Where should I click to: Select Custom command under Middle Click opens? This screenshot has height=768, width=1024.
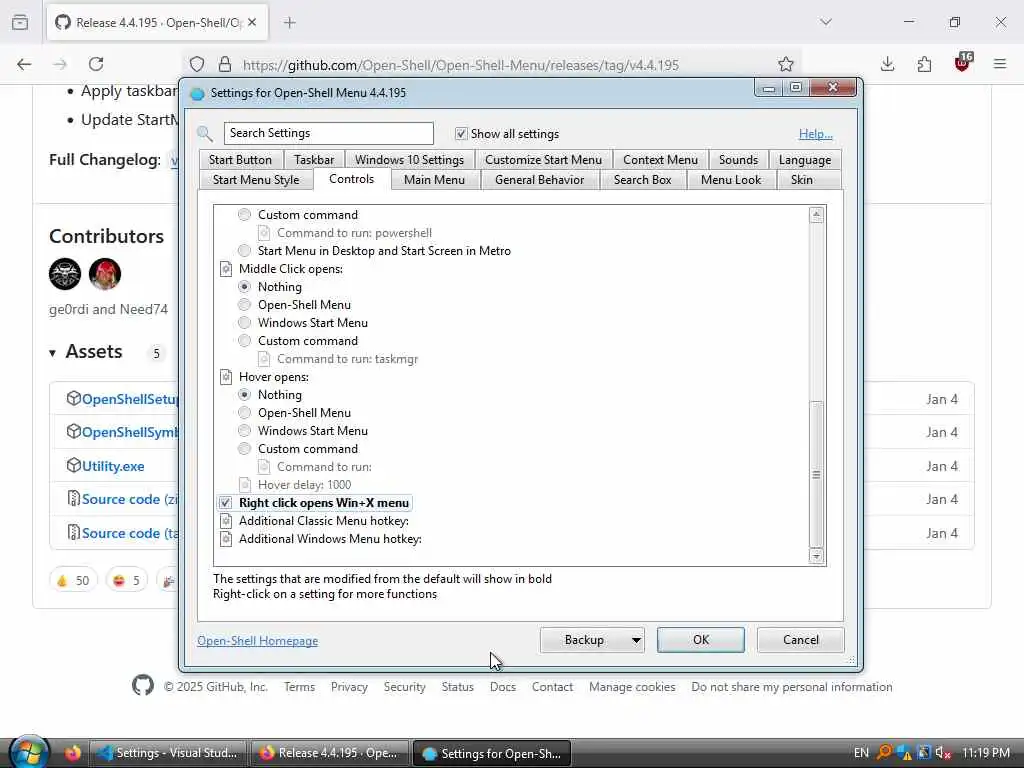click(x=244, y=341)
